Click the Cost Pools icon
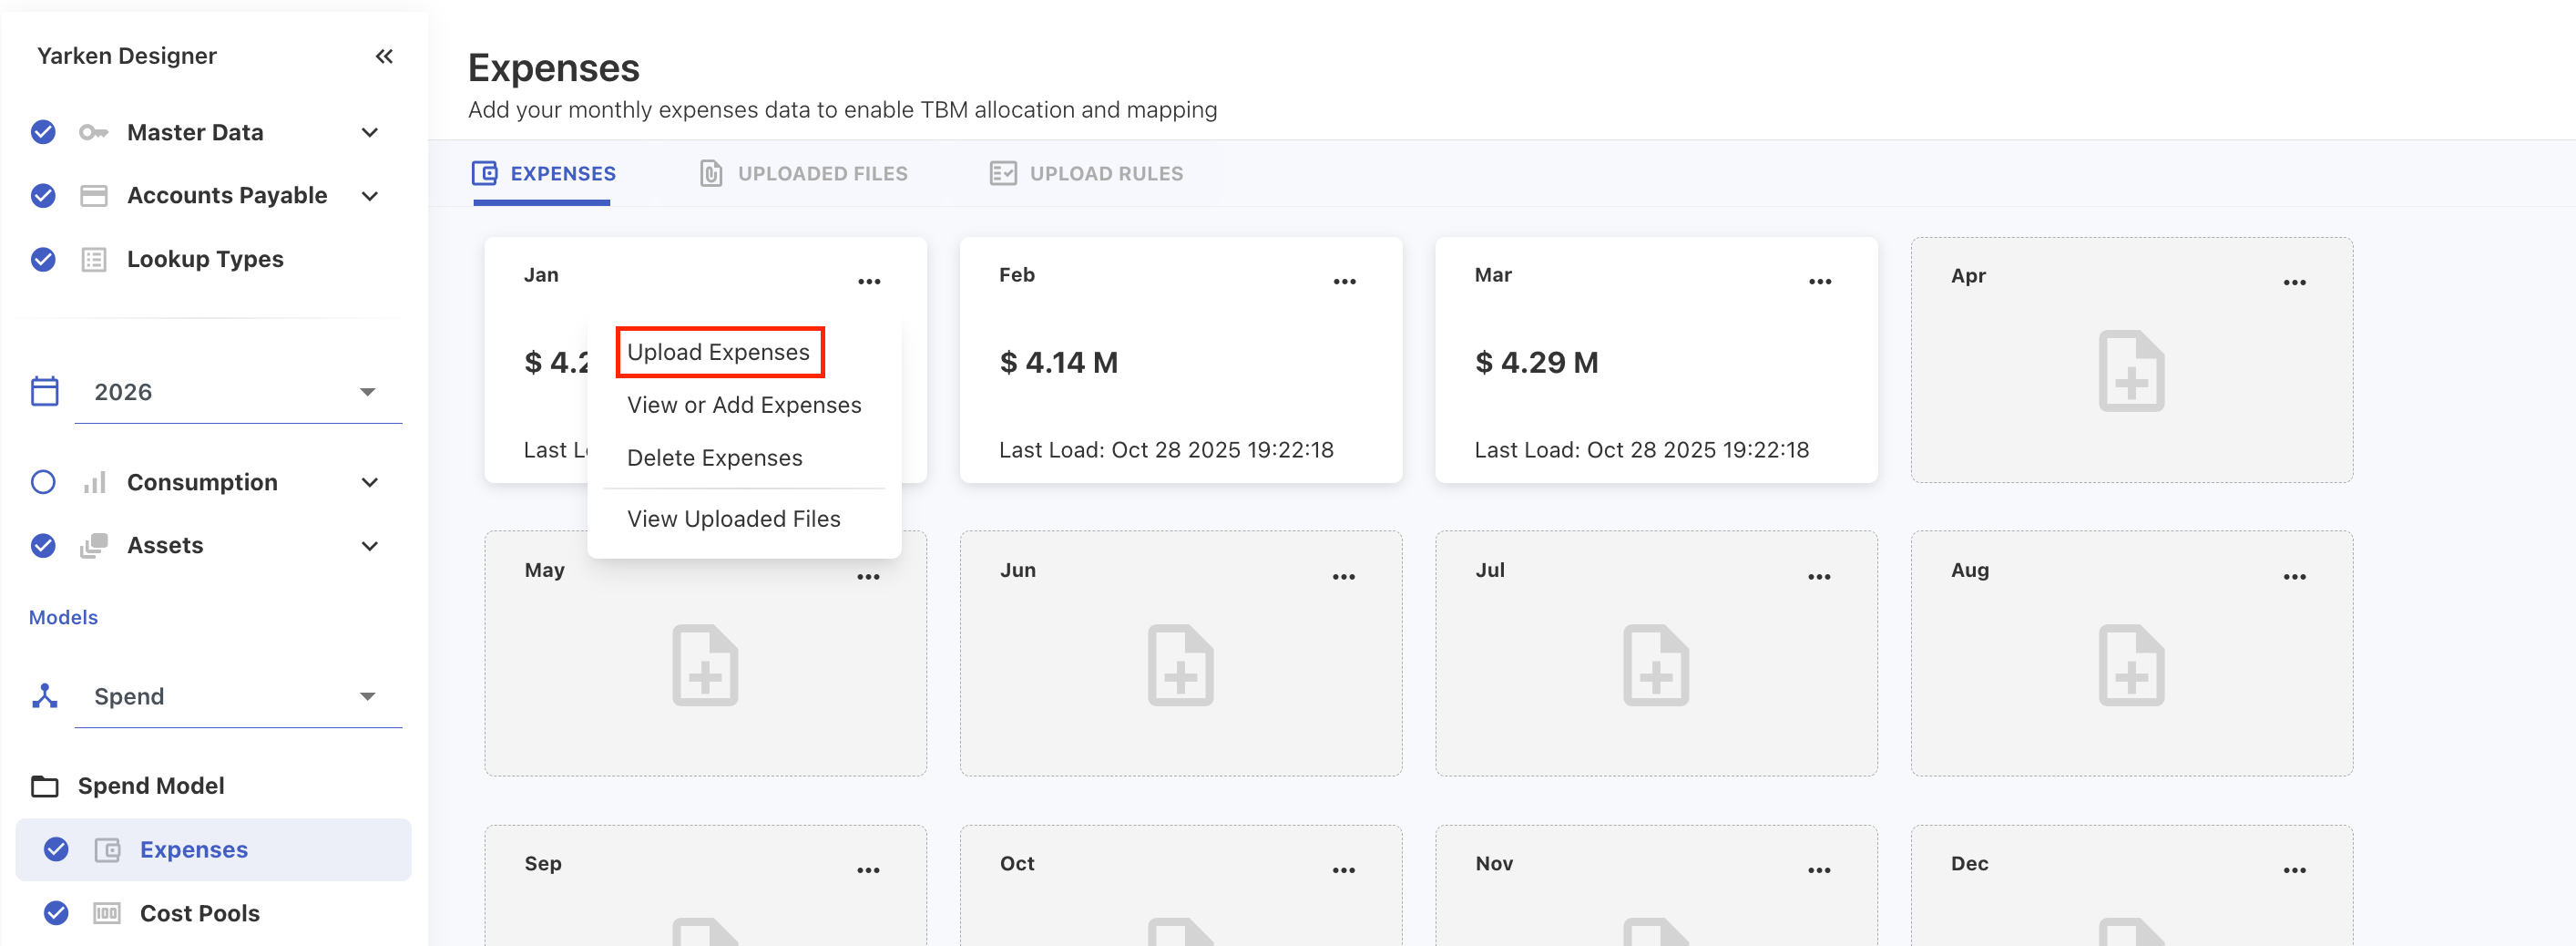Screen dimensions: 2576x946 [107, 913]
